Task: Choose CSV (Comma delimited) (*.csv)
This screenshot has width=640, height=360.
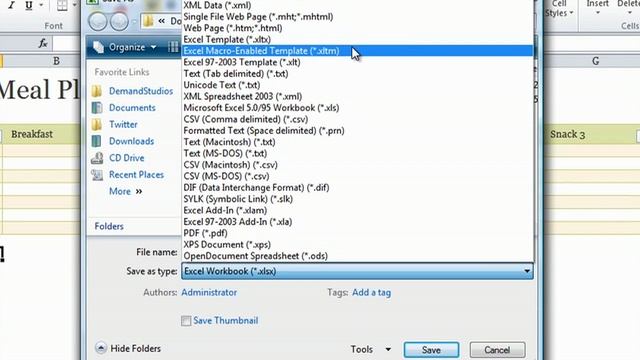Action: point(357,120)
